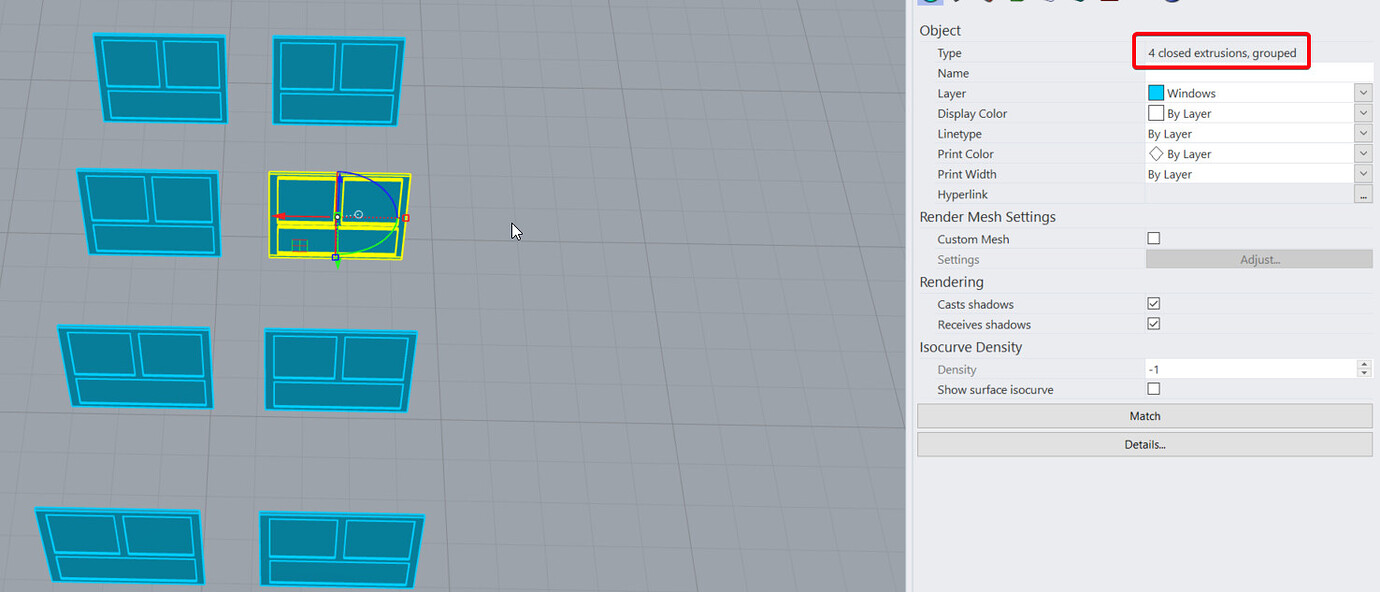Viewport: 1380px width, 592px height.
Task: Open the Details dialog
Action: [x=1145, y=444]
